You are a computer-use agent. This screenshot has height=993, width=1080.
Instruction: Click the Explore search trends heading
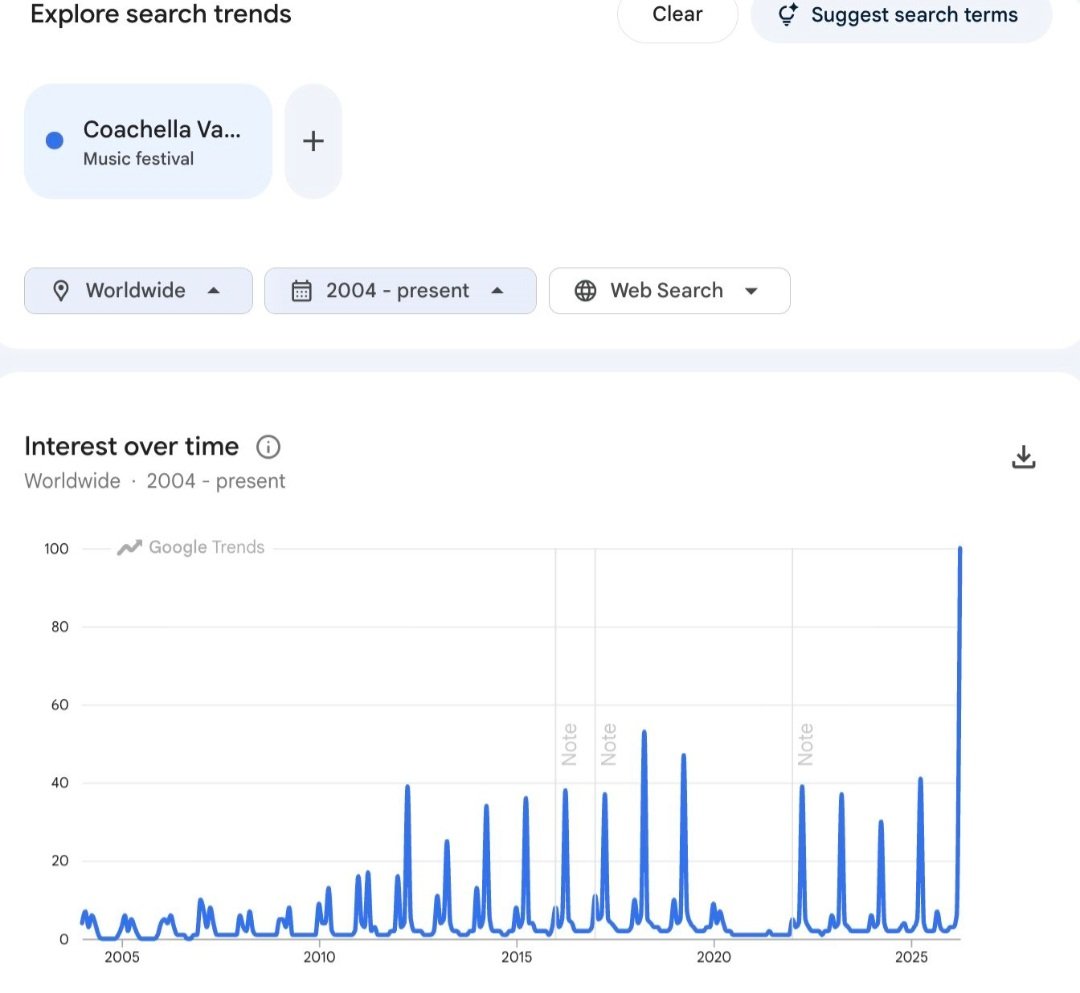[160, 14]
